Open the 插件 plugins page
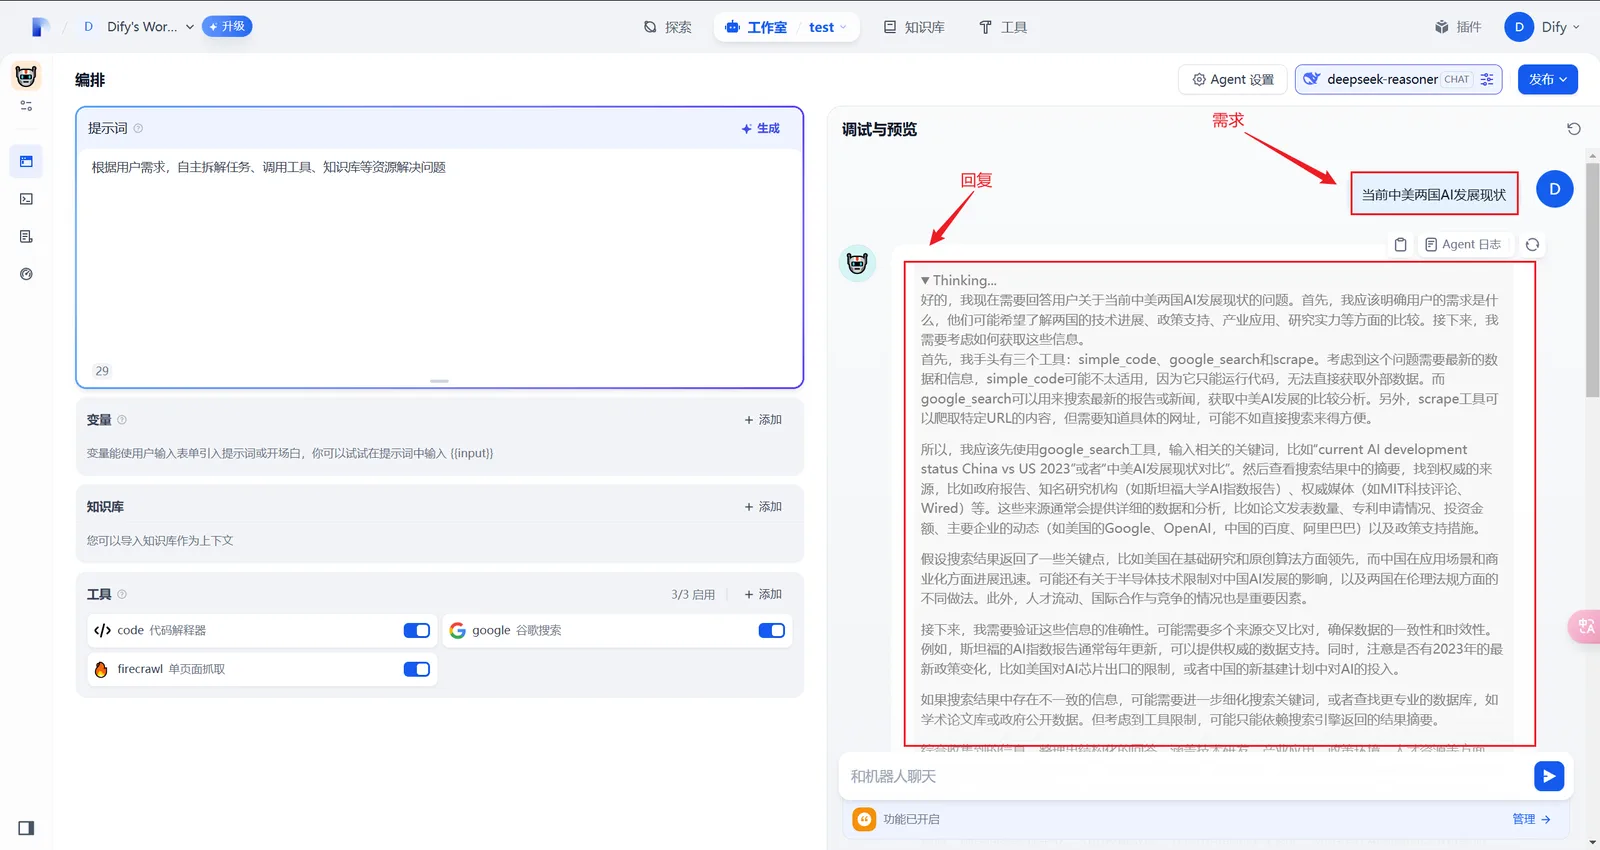1600x850 pixels. pyautogui.click(x=1458, y=27)
